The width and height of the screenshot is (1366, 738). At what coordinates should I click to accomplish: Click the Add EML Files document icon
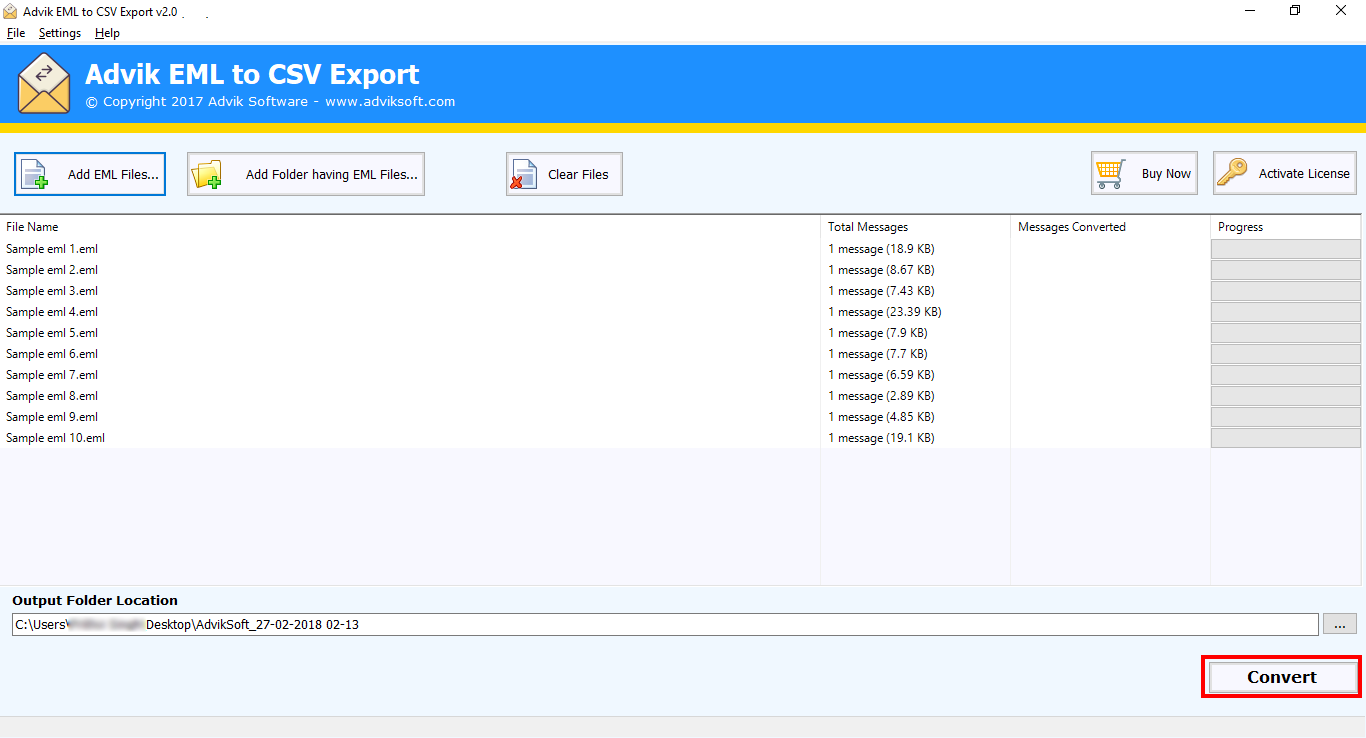tap(36, 174)
